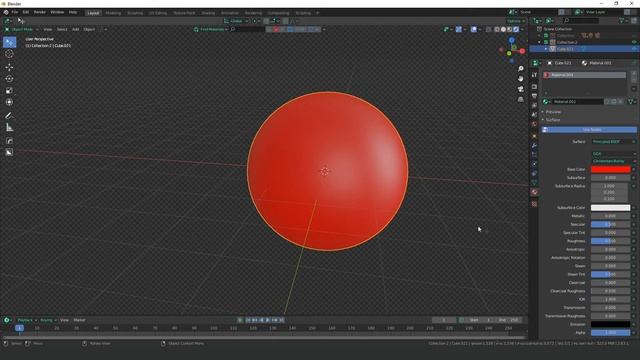Activate the Annotate tool
The image size is (640, 360).
point(9,116)
